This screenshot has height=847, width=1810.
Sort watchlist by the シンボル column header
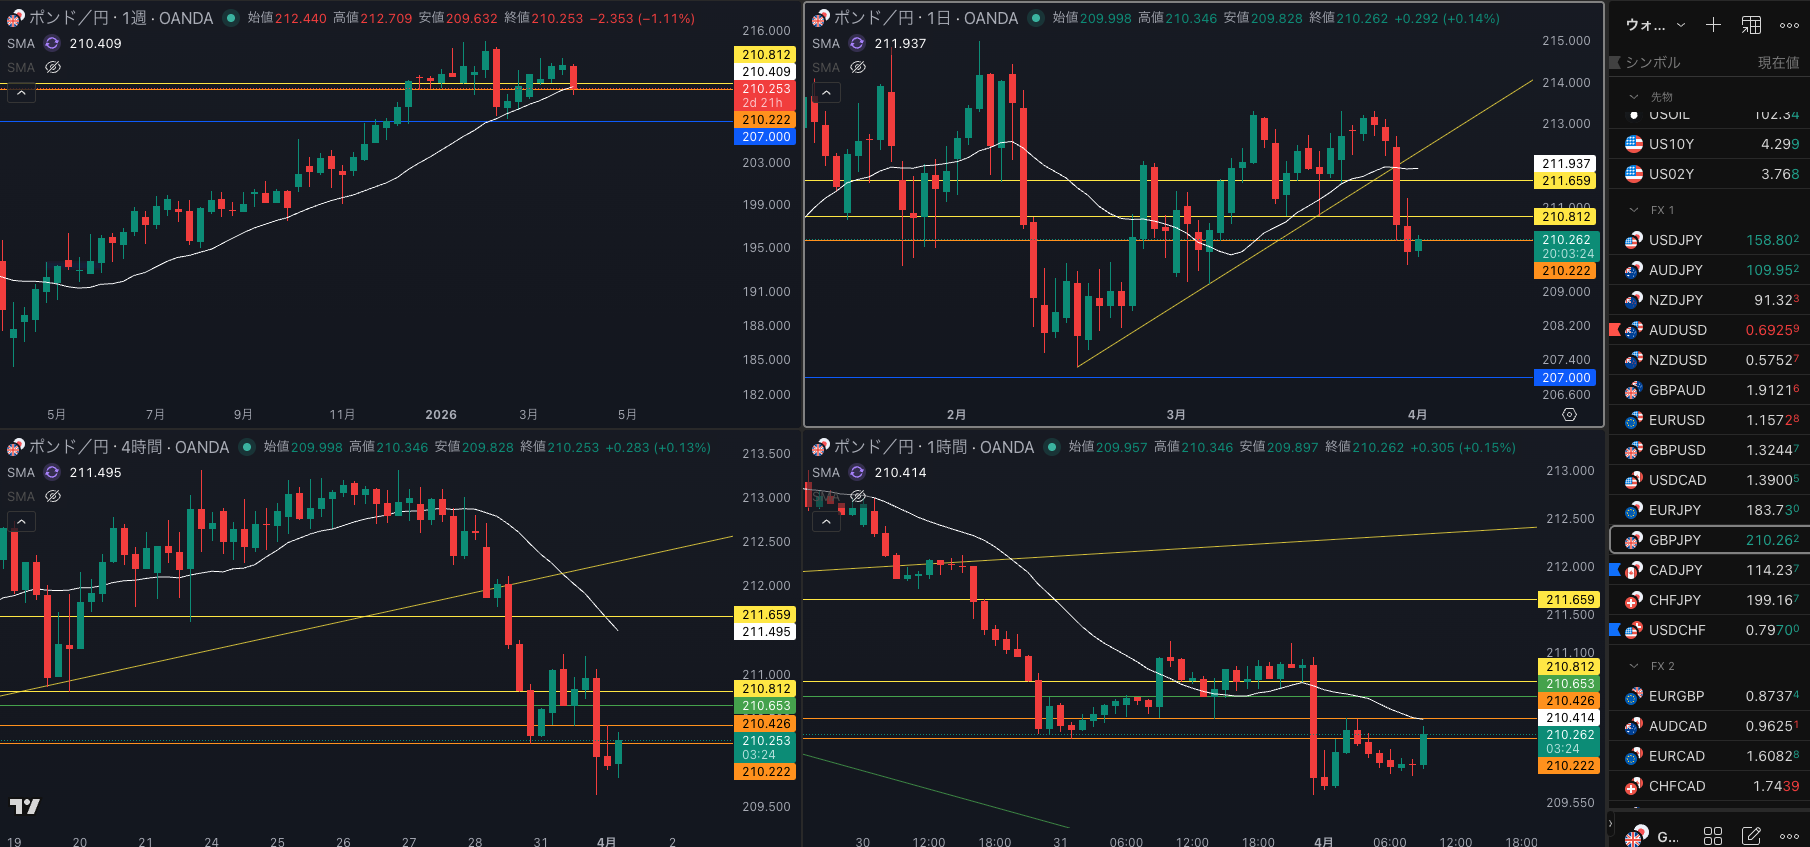click(1652, 62)
